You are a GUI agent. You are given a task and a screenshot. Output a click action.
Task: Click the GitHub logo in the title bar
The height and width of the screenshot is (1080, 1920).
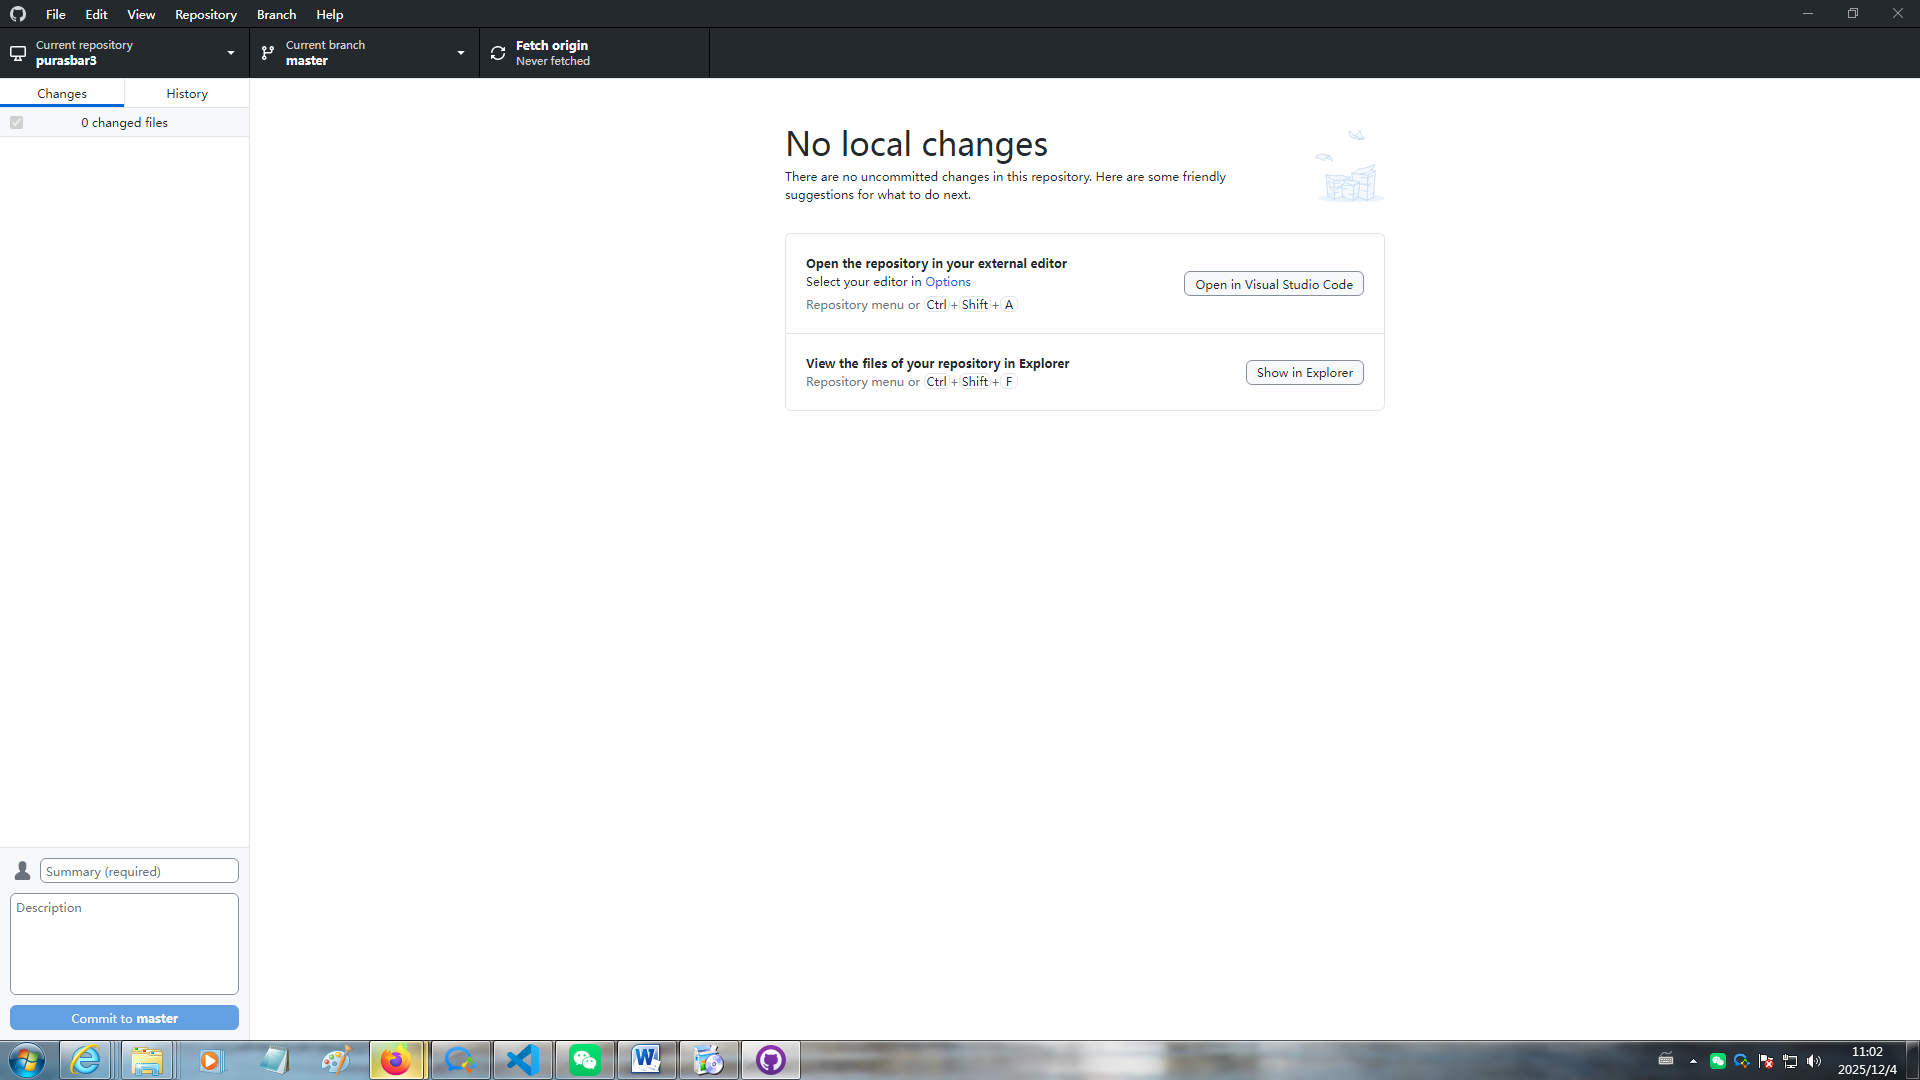[18, 14]
